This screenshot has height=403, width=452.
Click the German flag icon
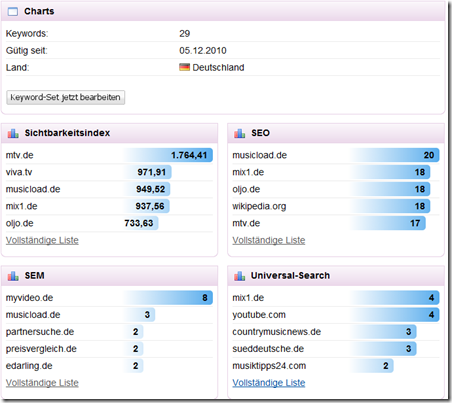click(x=184, y=67)
